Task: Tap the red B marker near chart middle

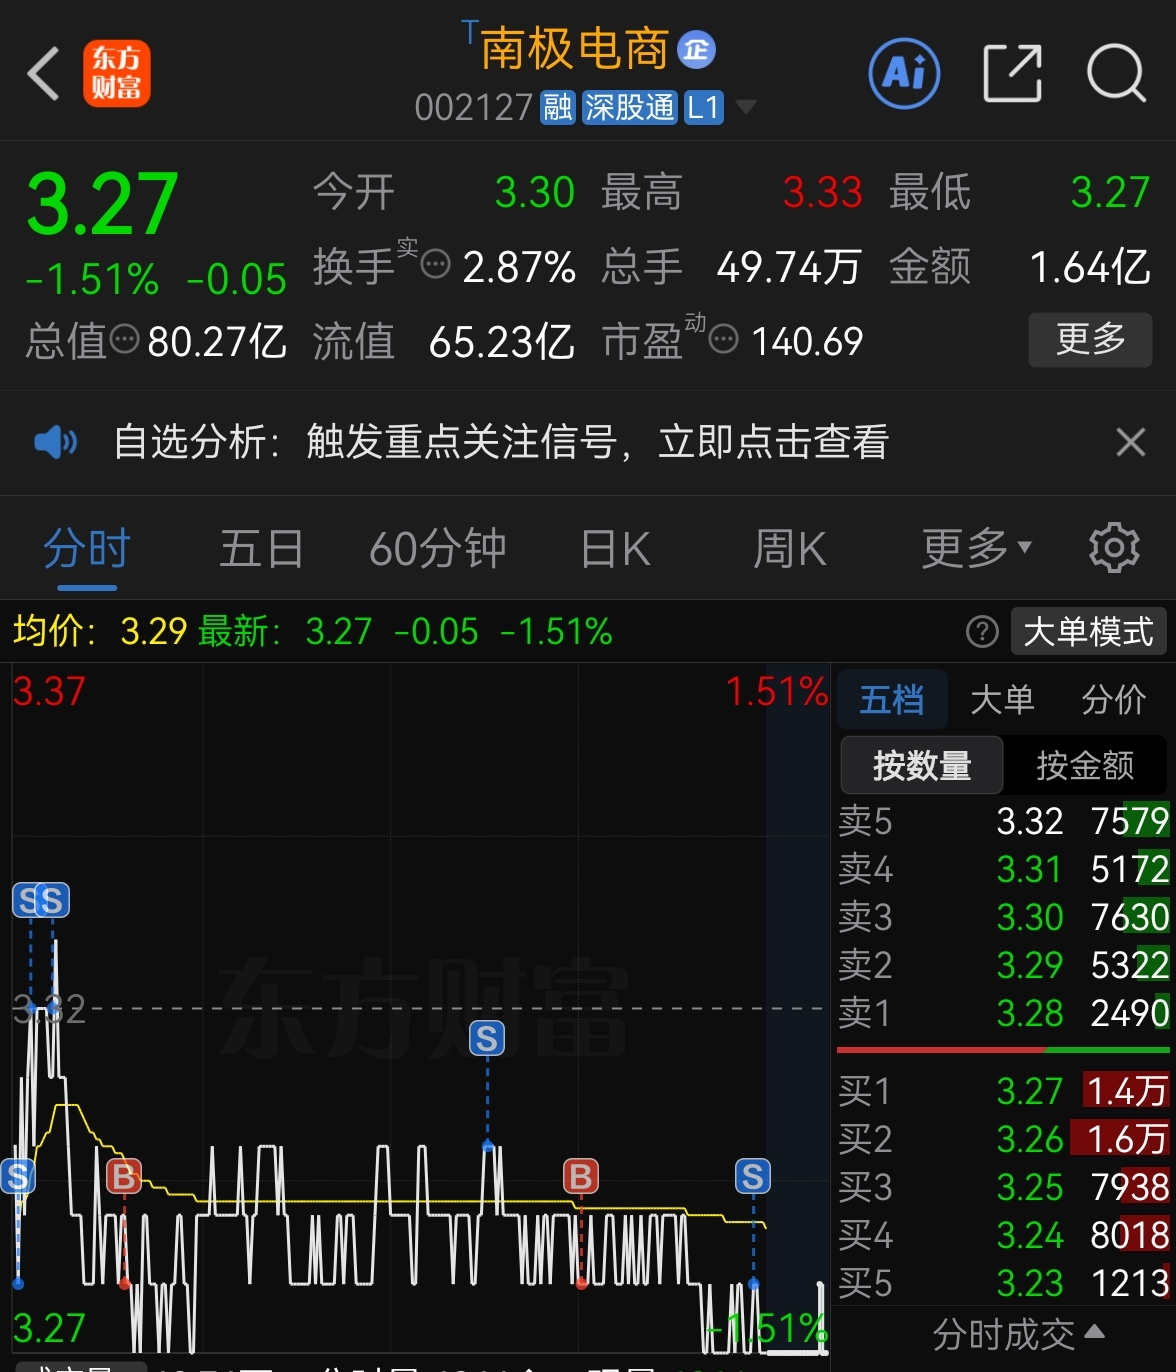Action: click(581, 1176)
